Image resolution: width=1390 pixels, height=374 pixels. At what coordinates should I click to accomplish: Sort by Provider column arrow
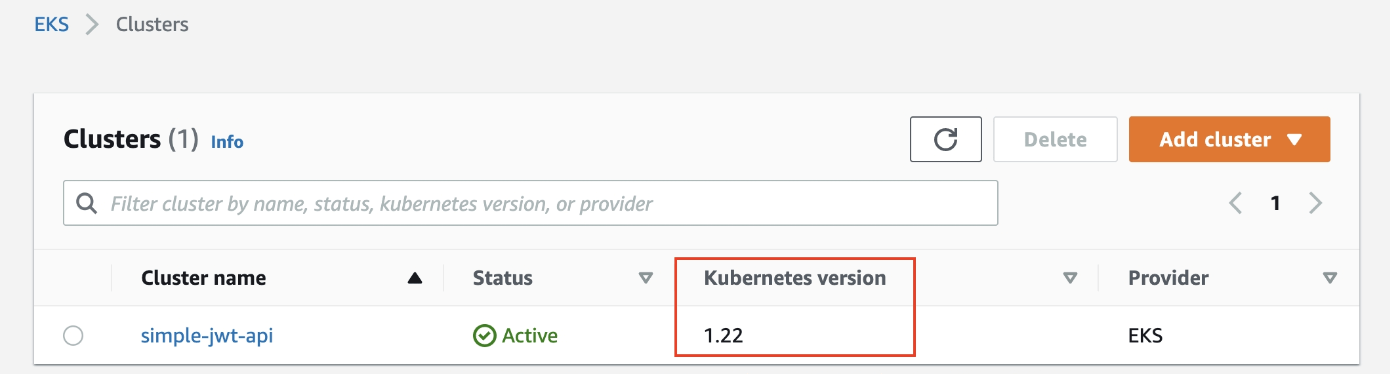pos(1329,279)
